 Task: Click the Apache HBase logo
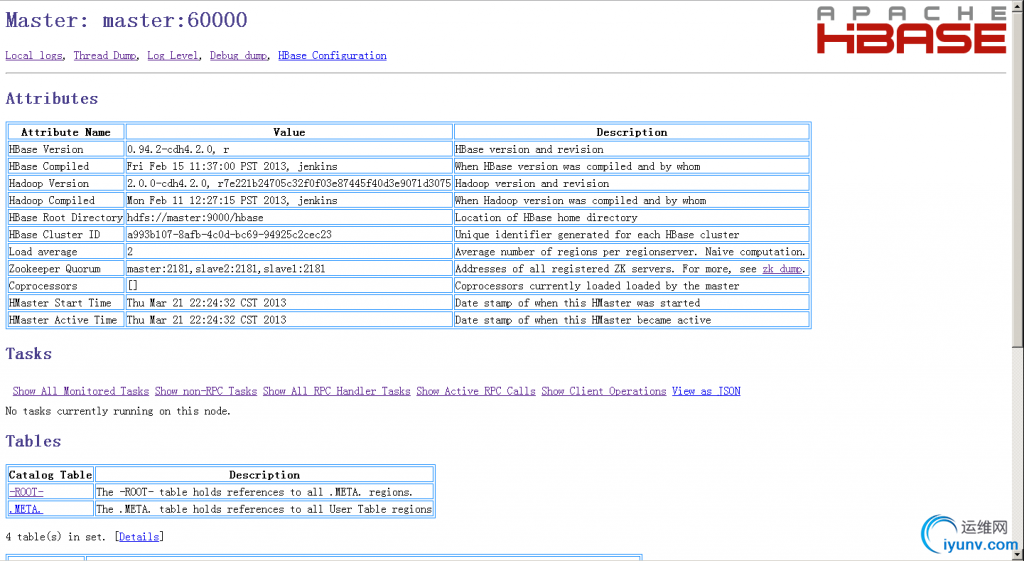911,30
